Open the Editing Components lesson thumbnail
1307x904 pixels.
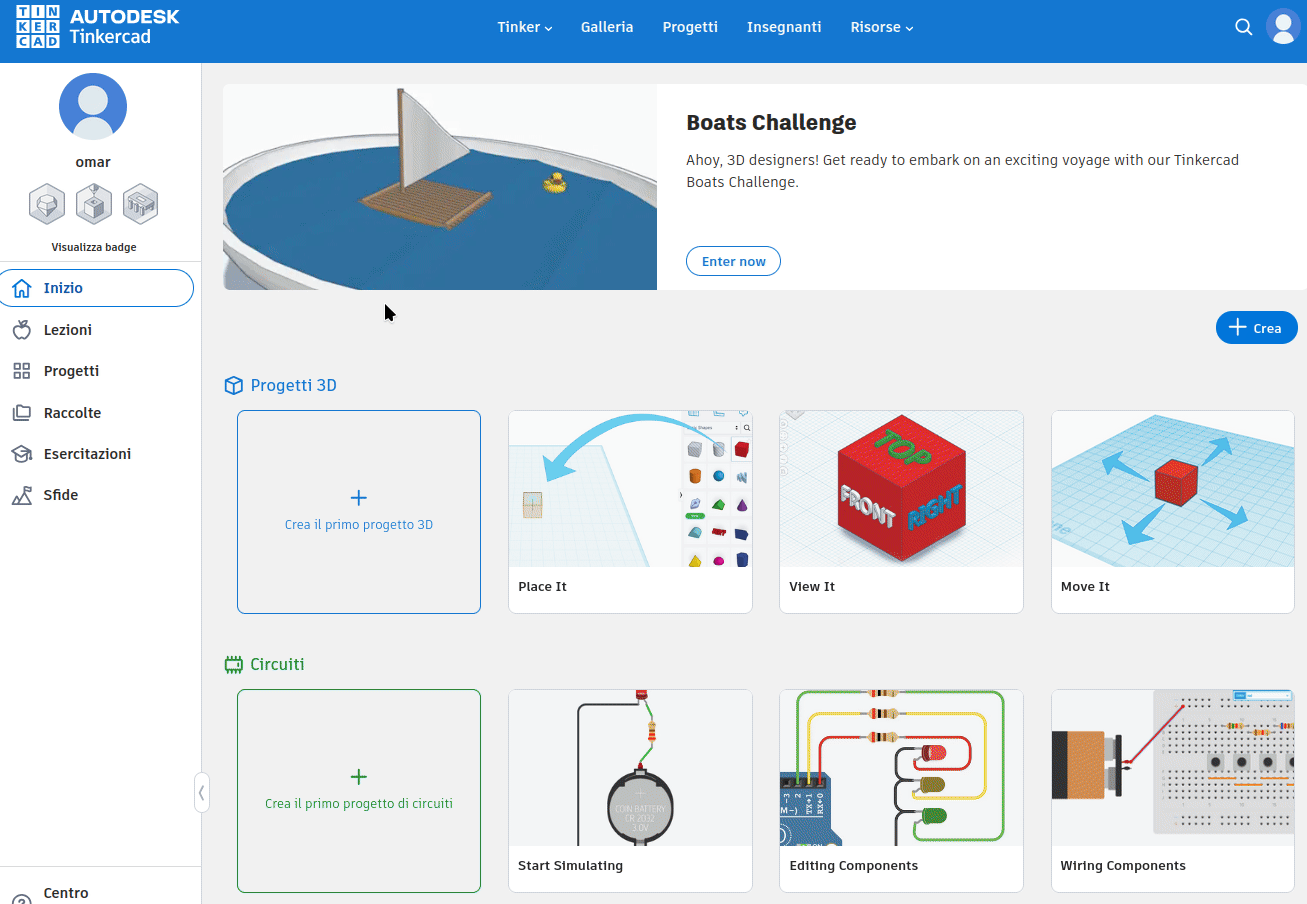pos(901,768)
